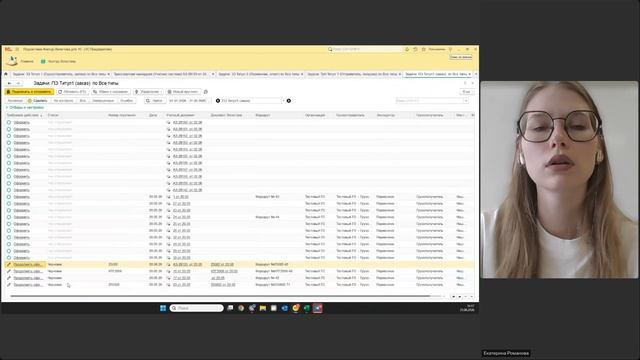Click the Windows taskbar search box
This screenshot has height=360, width=640.
[x=196, y=308]
